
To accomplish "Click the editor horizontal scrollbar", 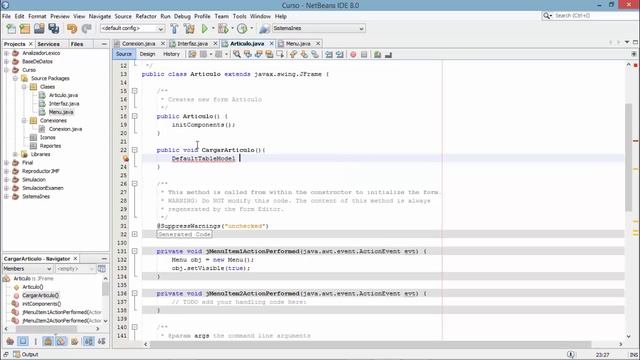I will [371, 344].
